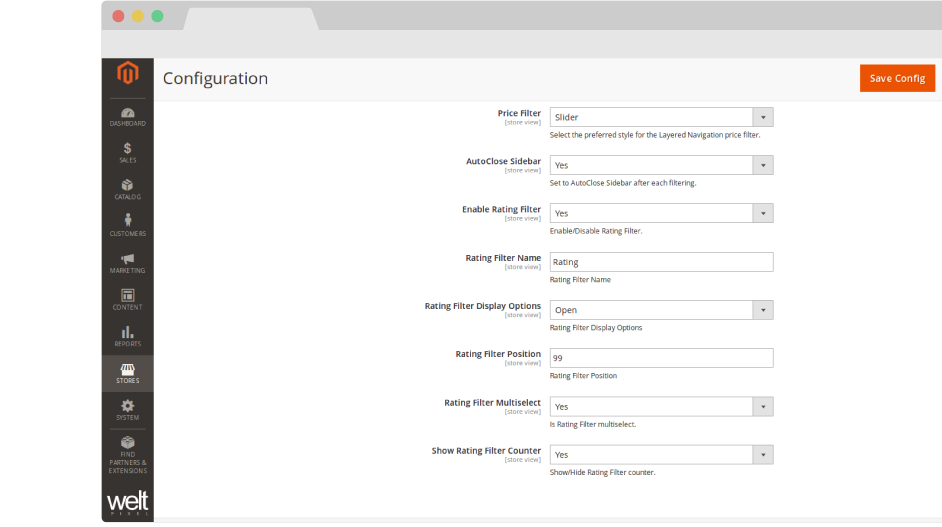942x527 pixels.
Task: Click the Magento logo icon
Action: click(x=127, y=74)
